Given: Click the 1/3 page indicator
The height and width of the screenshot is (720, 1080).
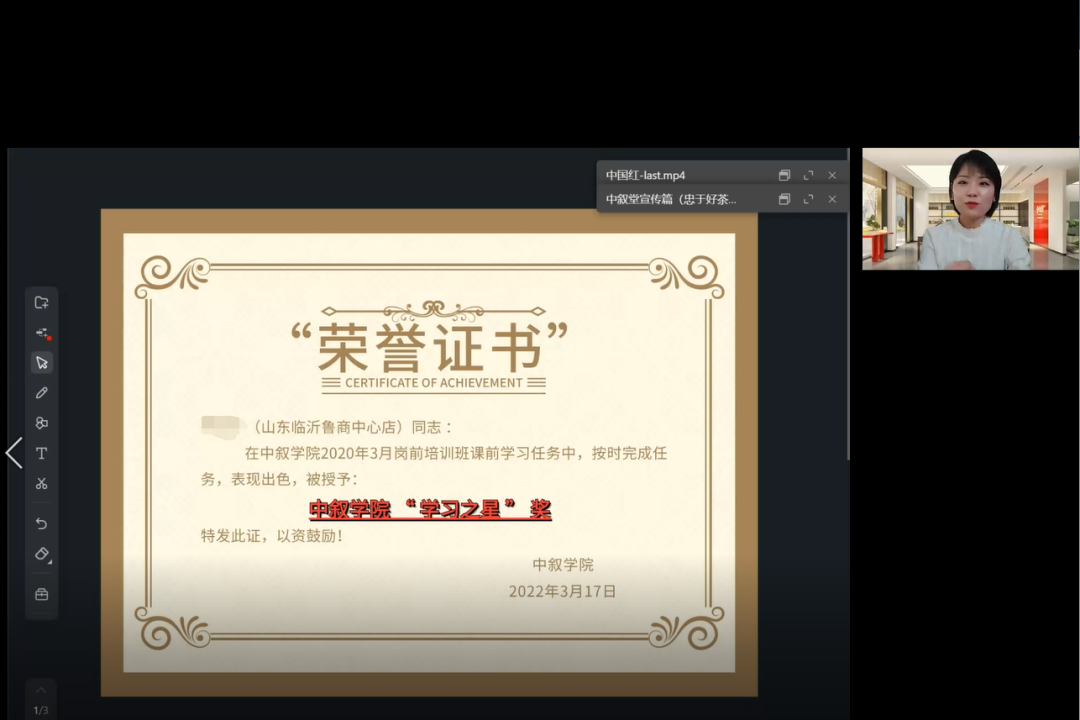Looking at the screenshot, I should 41,708.
